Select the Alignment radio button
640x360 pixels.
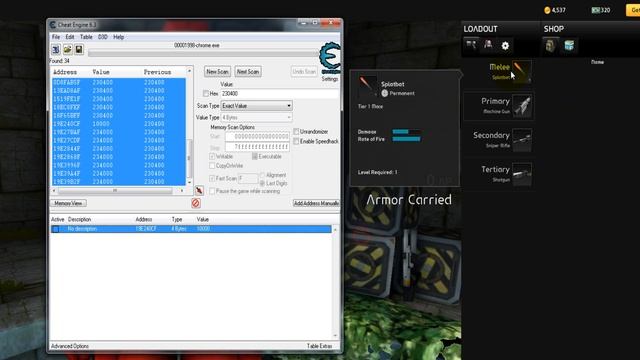262,175
